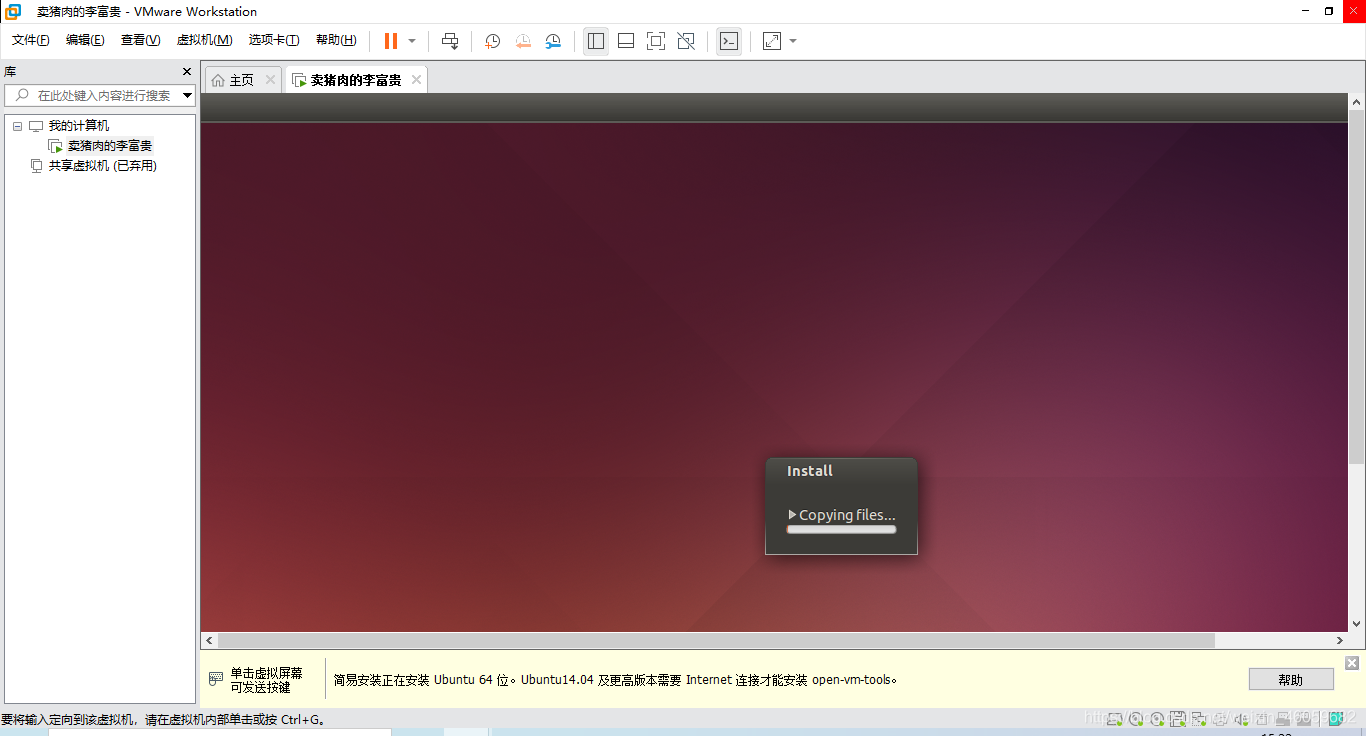This screenshot has height=736, width=1366.
Task: Click the vertical scrollbar up arrow
Action: pyautogui.click(x=1357, y=102)
